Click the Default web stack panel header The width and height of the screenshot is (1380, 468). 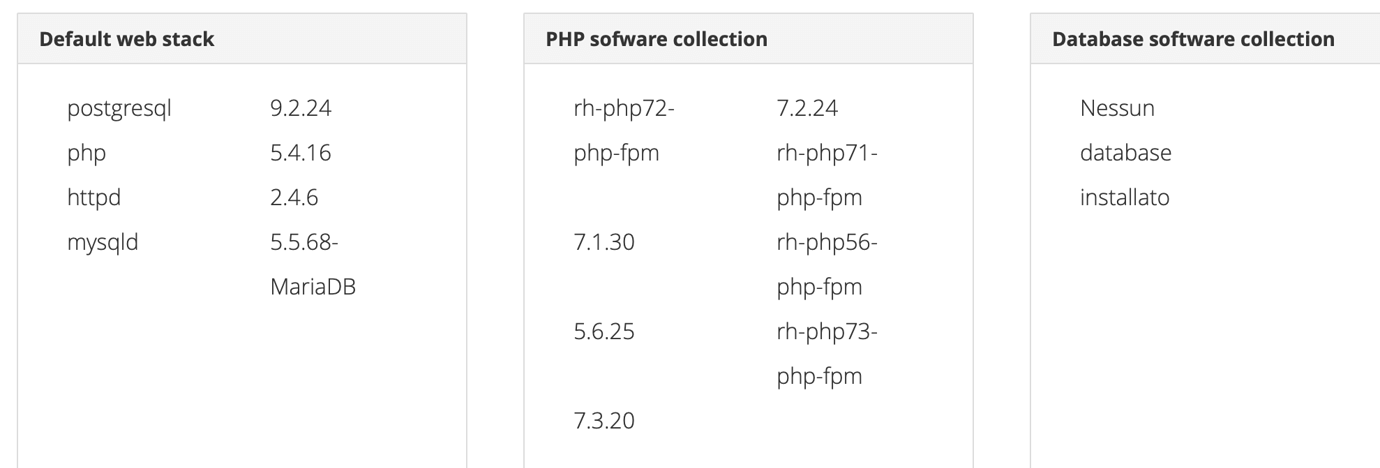pyautogui.click(x=242, y=39)
